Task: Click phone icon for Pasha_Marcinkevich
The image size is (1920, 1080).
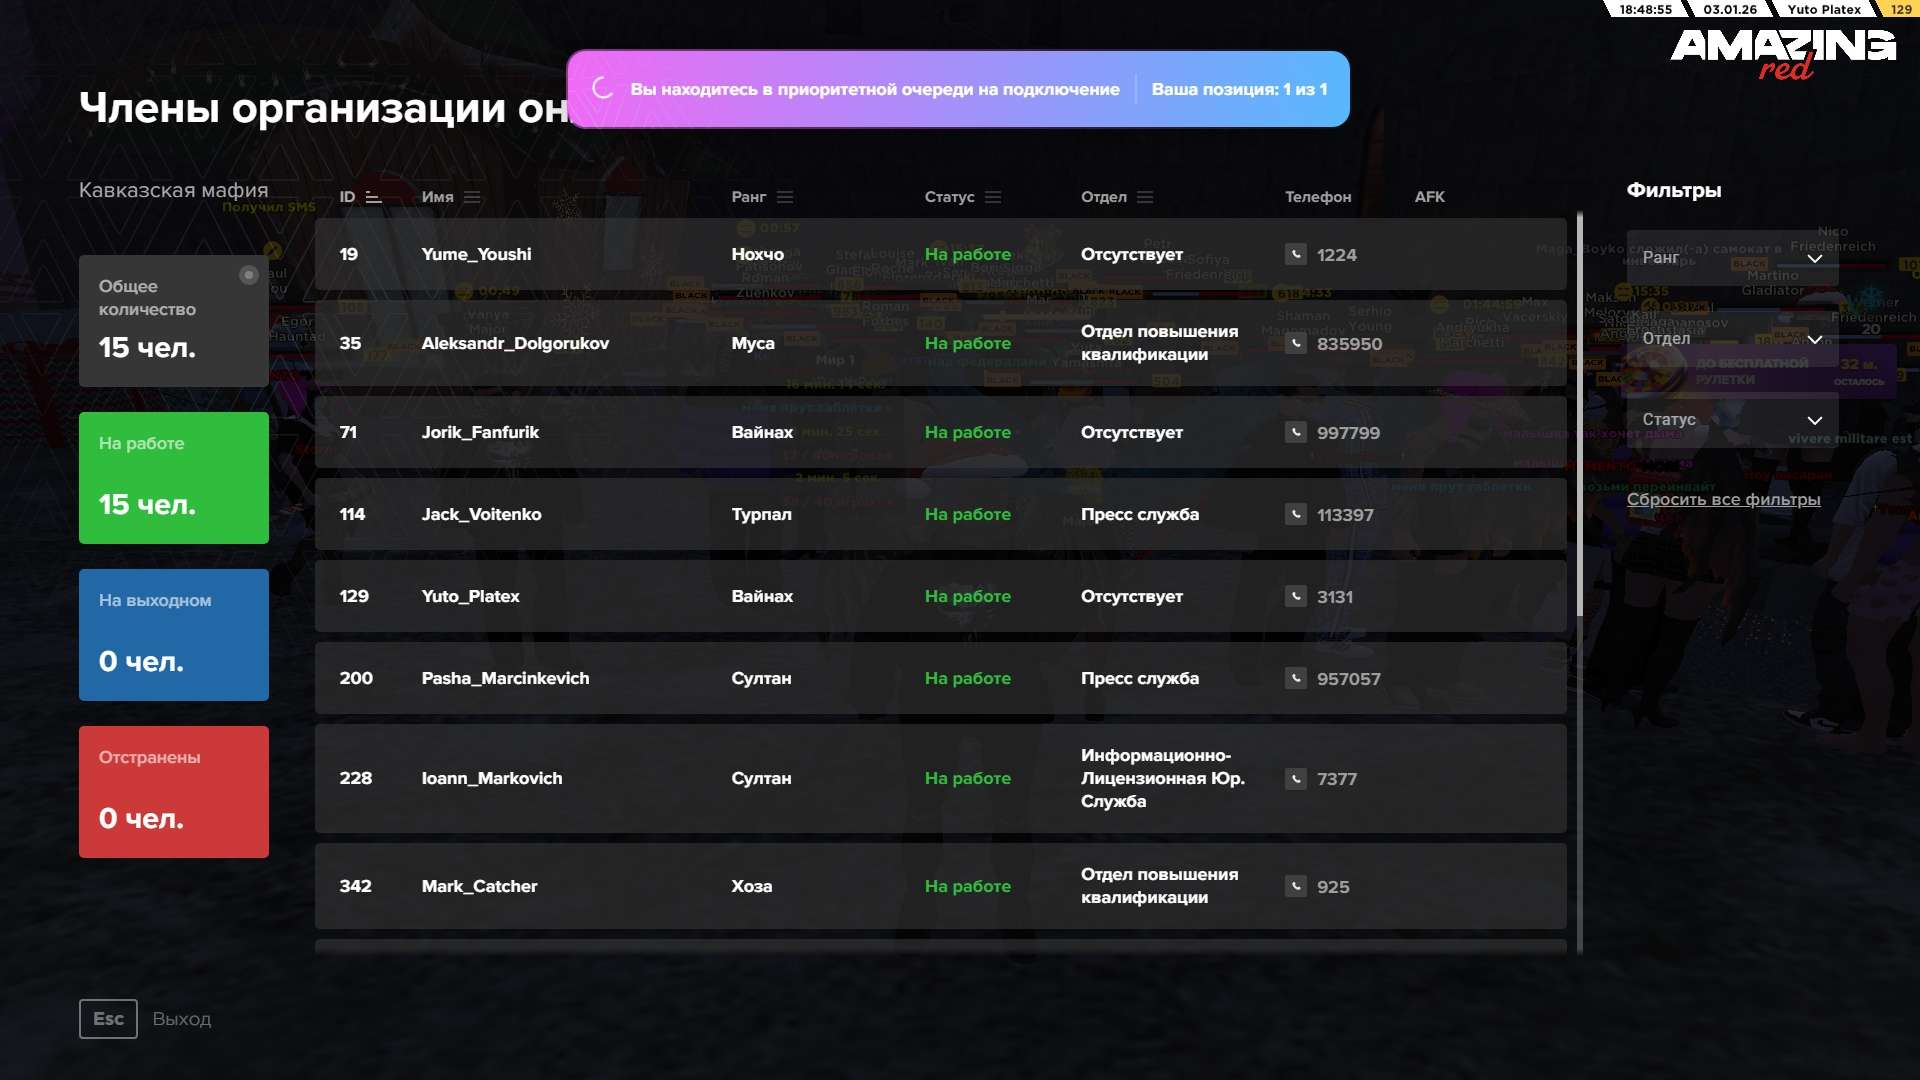Action: coord(1296,678)
